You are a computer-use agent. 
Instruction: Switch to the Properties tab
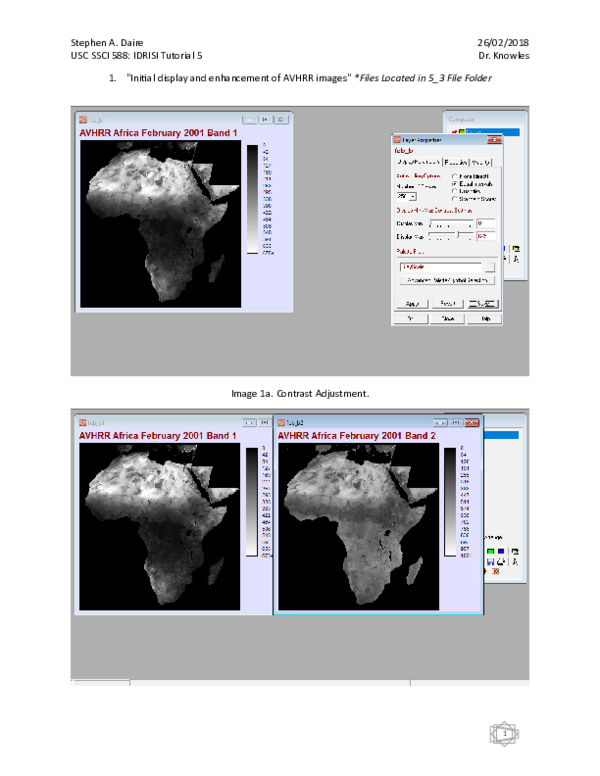pyautogui.click(x=455, y=161)
